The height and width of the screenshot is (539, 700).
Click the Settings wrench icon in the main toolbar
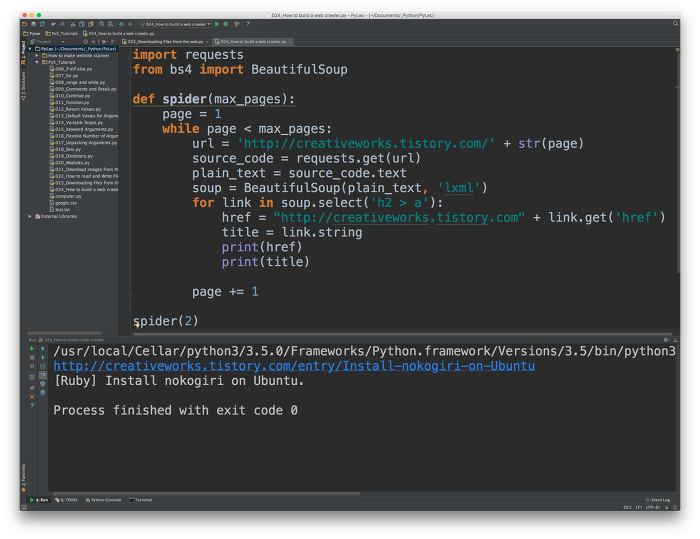pyautogui.click(x=237, y=24)
